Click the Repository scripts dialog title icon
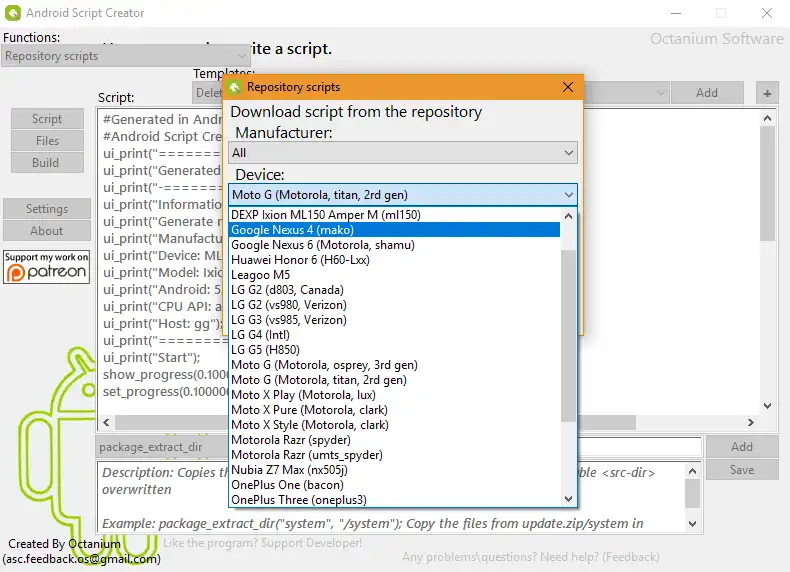The image size is (790, 572). click(x=235, y=87)
